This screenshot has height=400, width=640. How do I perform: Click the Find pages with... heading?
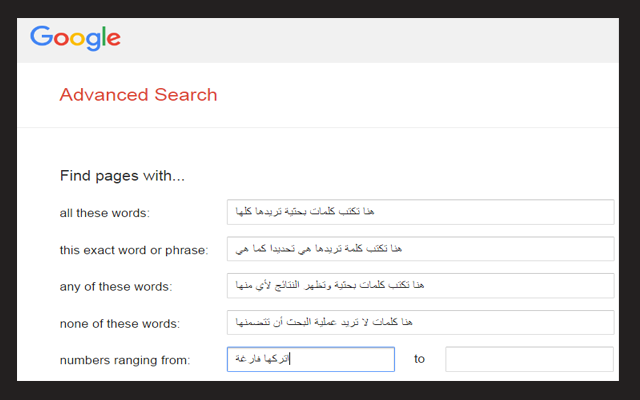[x=122, y=176]
